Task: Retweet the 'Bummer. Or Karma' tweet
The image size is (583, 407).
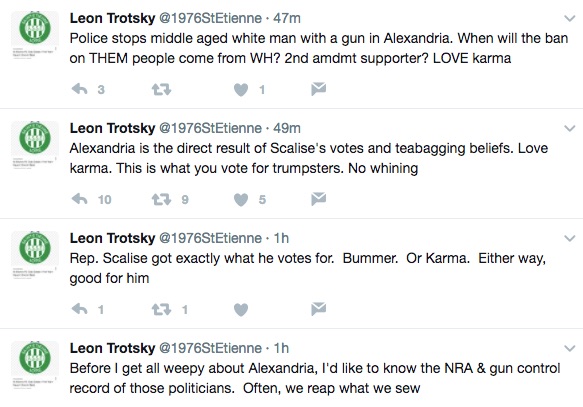Action: point(161,309)
